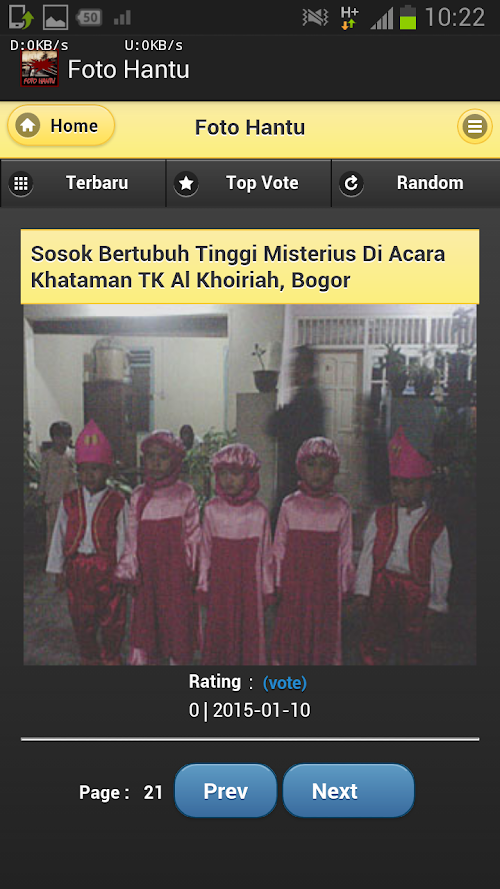Tap the star icon beside Top Vote

point(187,184)
